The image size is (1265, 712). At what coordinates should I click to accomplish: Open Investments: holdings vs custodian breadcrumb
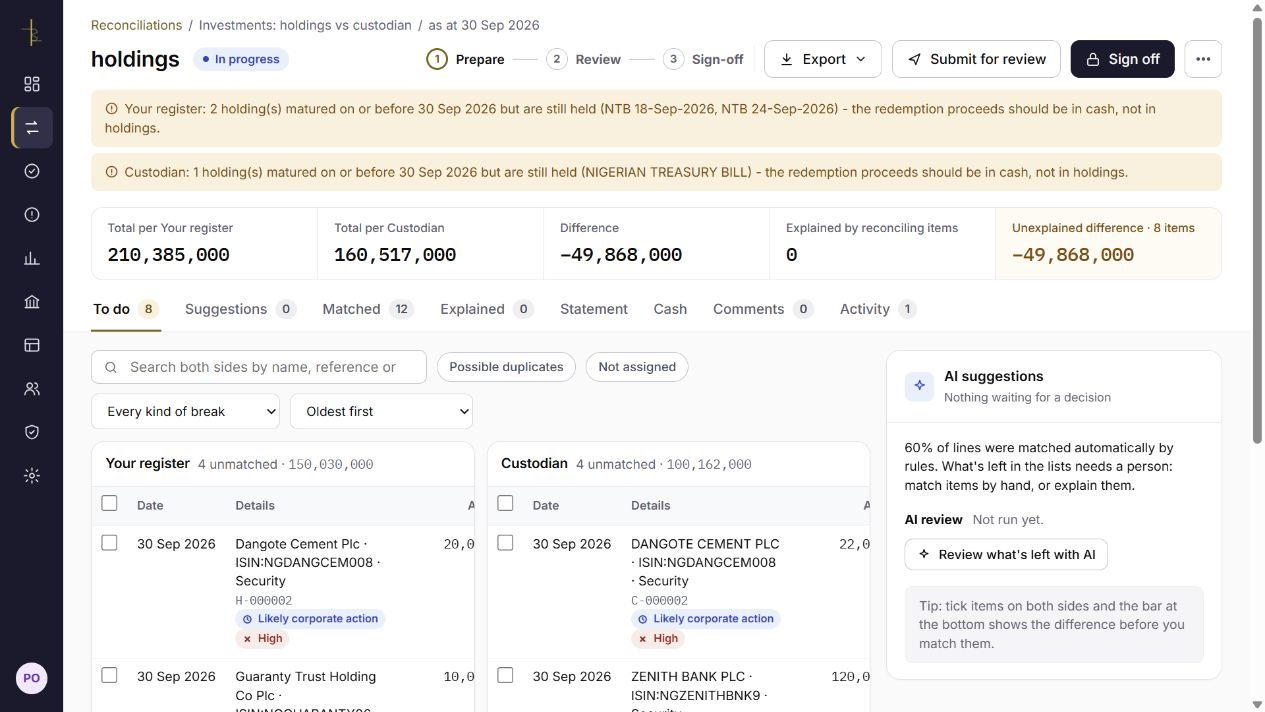[x=305, y=25]
